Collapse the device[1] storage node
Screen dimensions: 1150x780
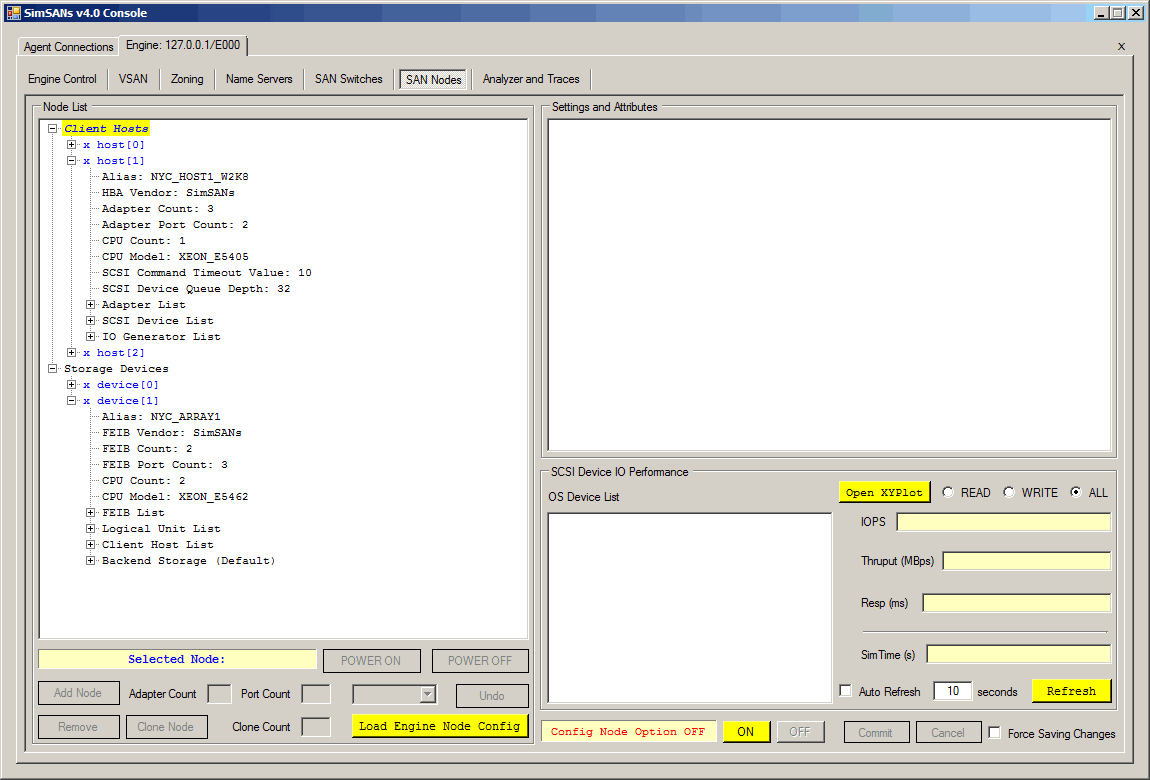click(x=72, y=401)
